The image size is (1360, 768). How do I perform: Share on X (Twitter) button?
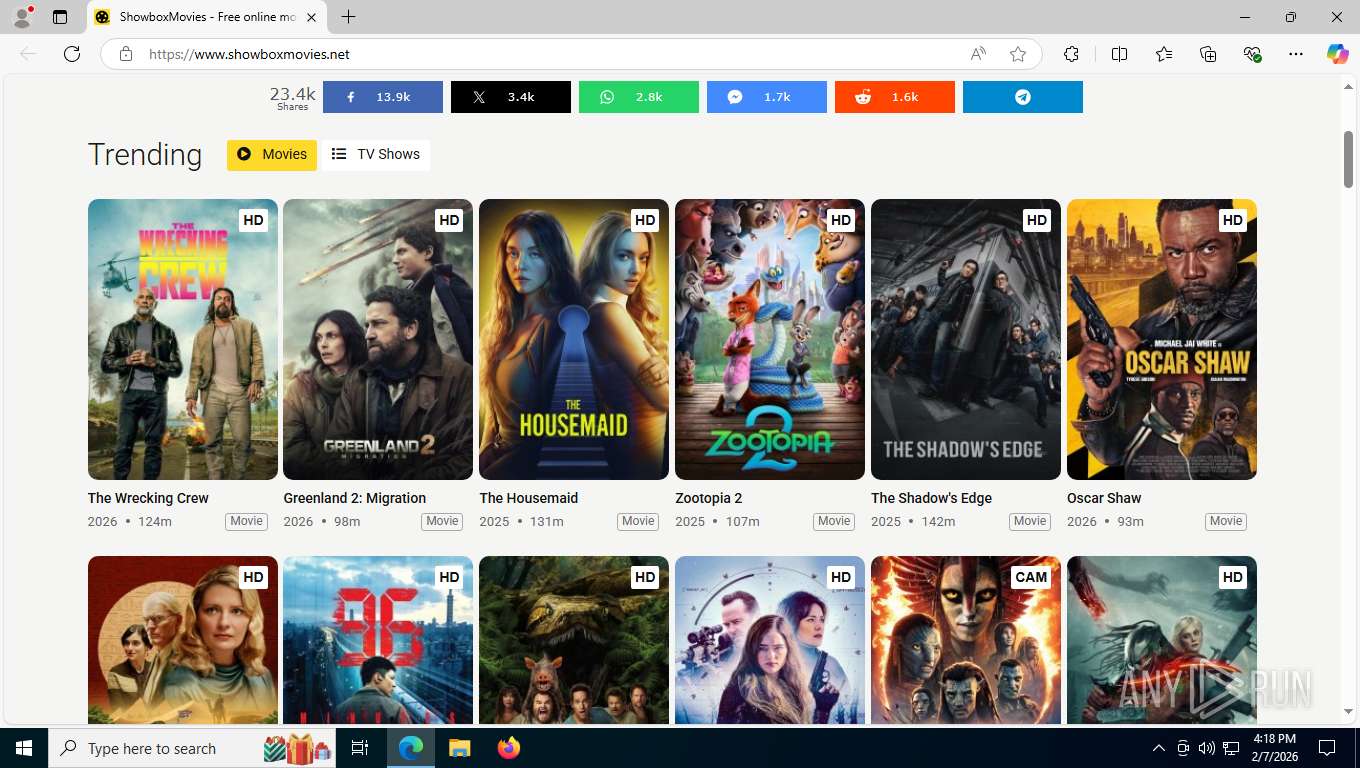click(x=511, y=97)
